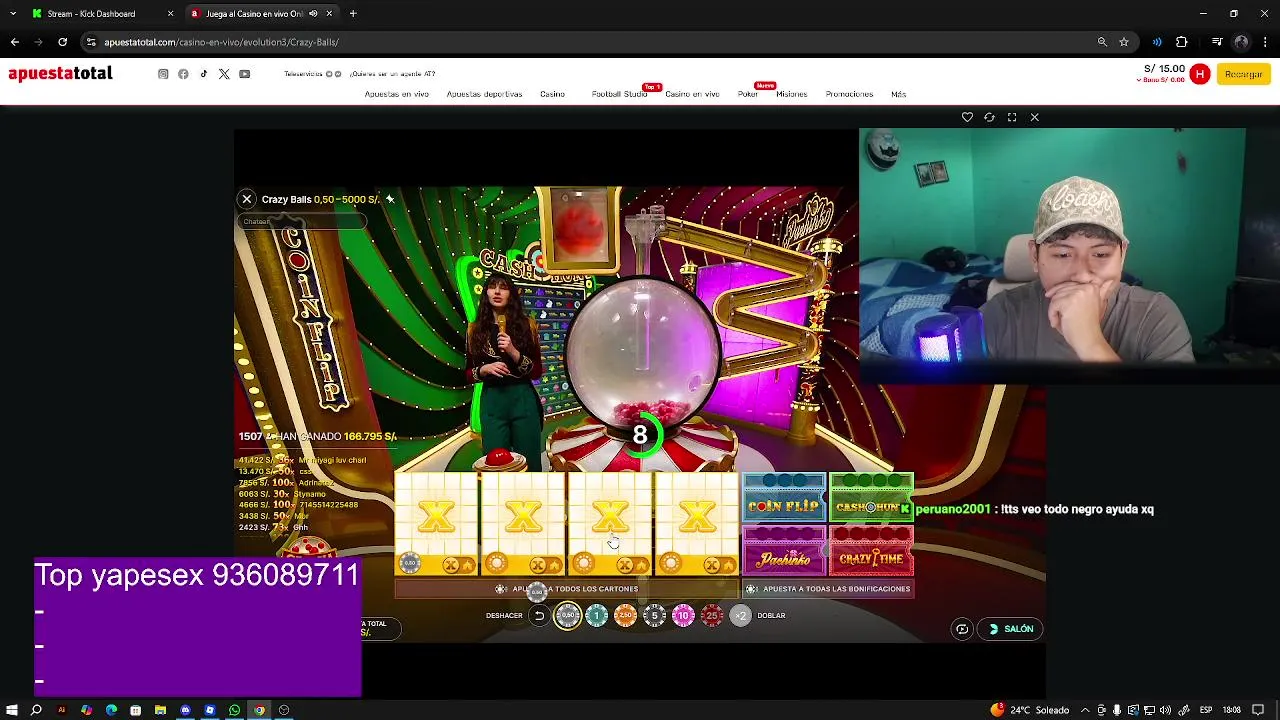
Task: Close the game frame with X icon
Action: (x=1035, y=117)
